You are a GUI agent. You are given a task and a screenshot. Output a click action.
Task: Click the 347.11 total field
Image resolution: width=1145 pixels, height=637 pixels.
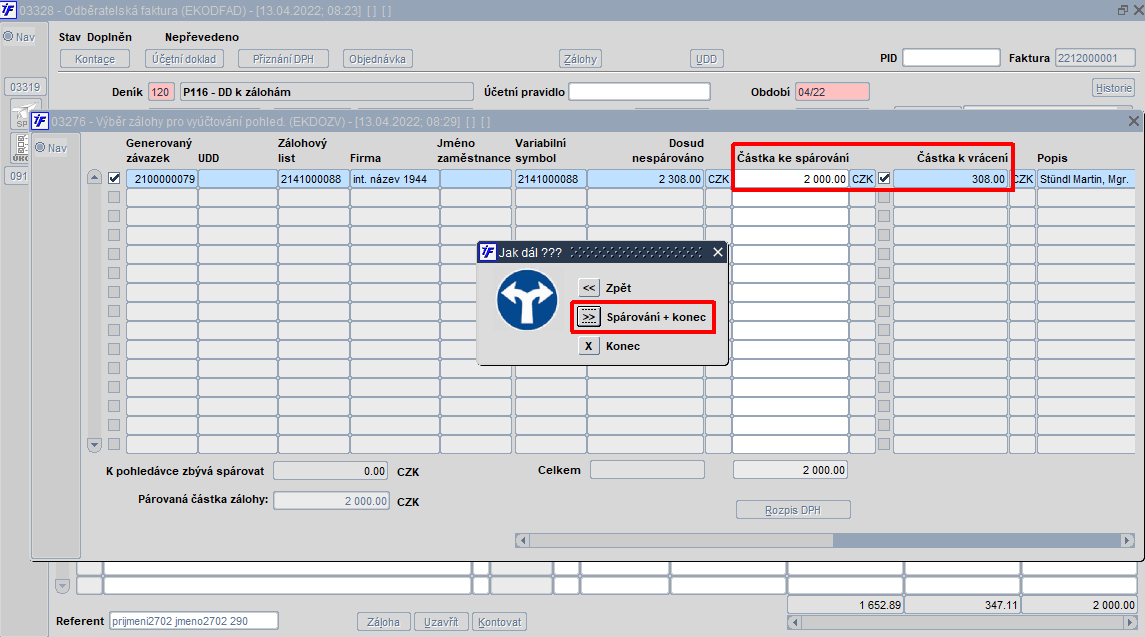pyautogui.click(x=962, y=605)
